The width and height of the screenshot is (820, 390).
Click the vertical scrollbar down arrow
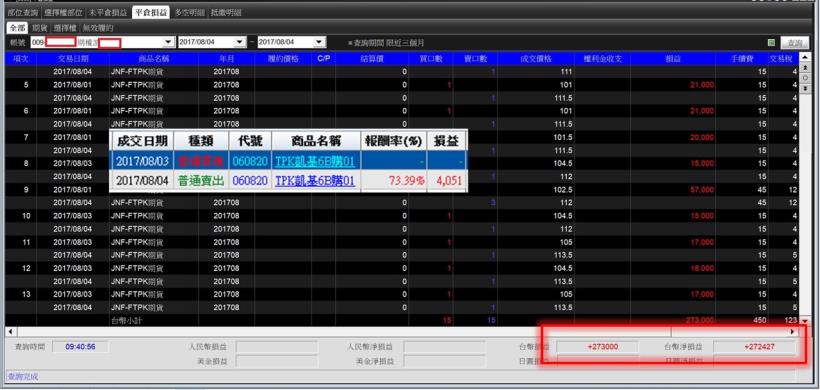click(x=804, y=321)
